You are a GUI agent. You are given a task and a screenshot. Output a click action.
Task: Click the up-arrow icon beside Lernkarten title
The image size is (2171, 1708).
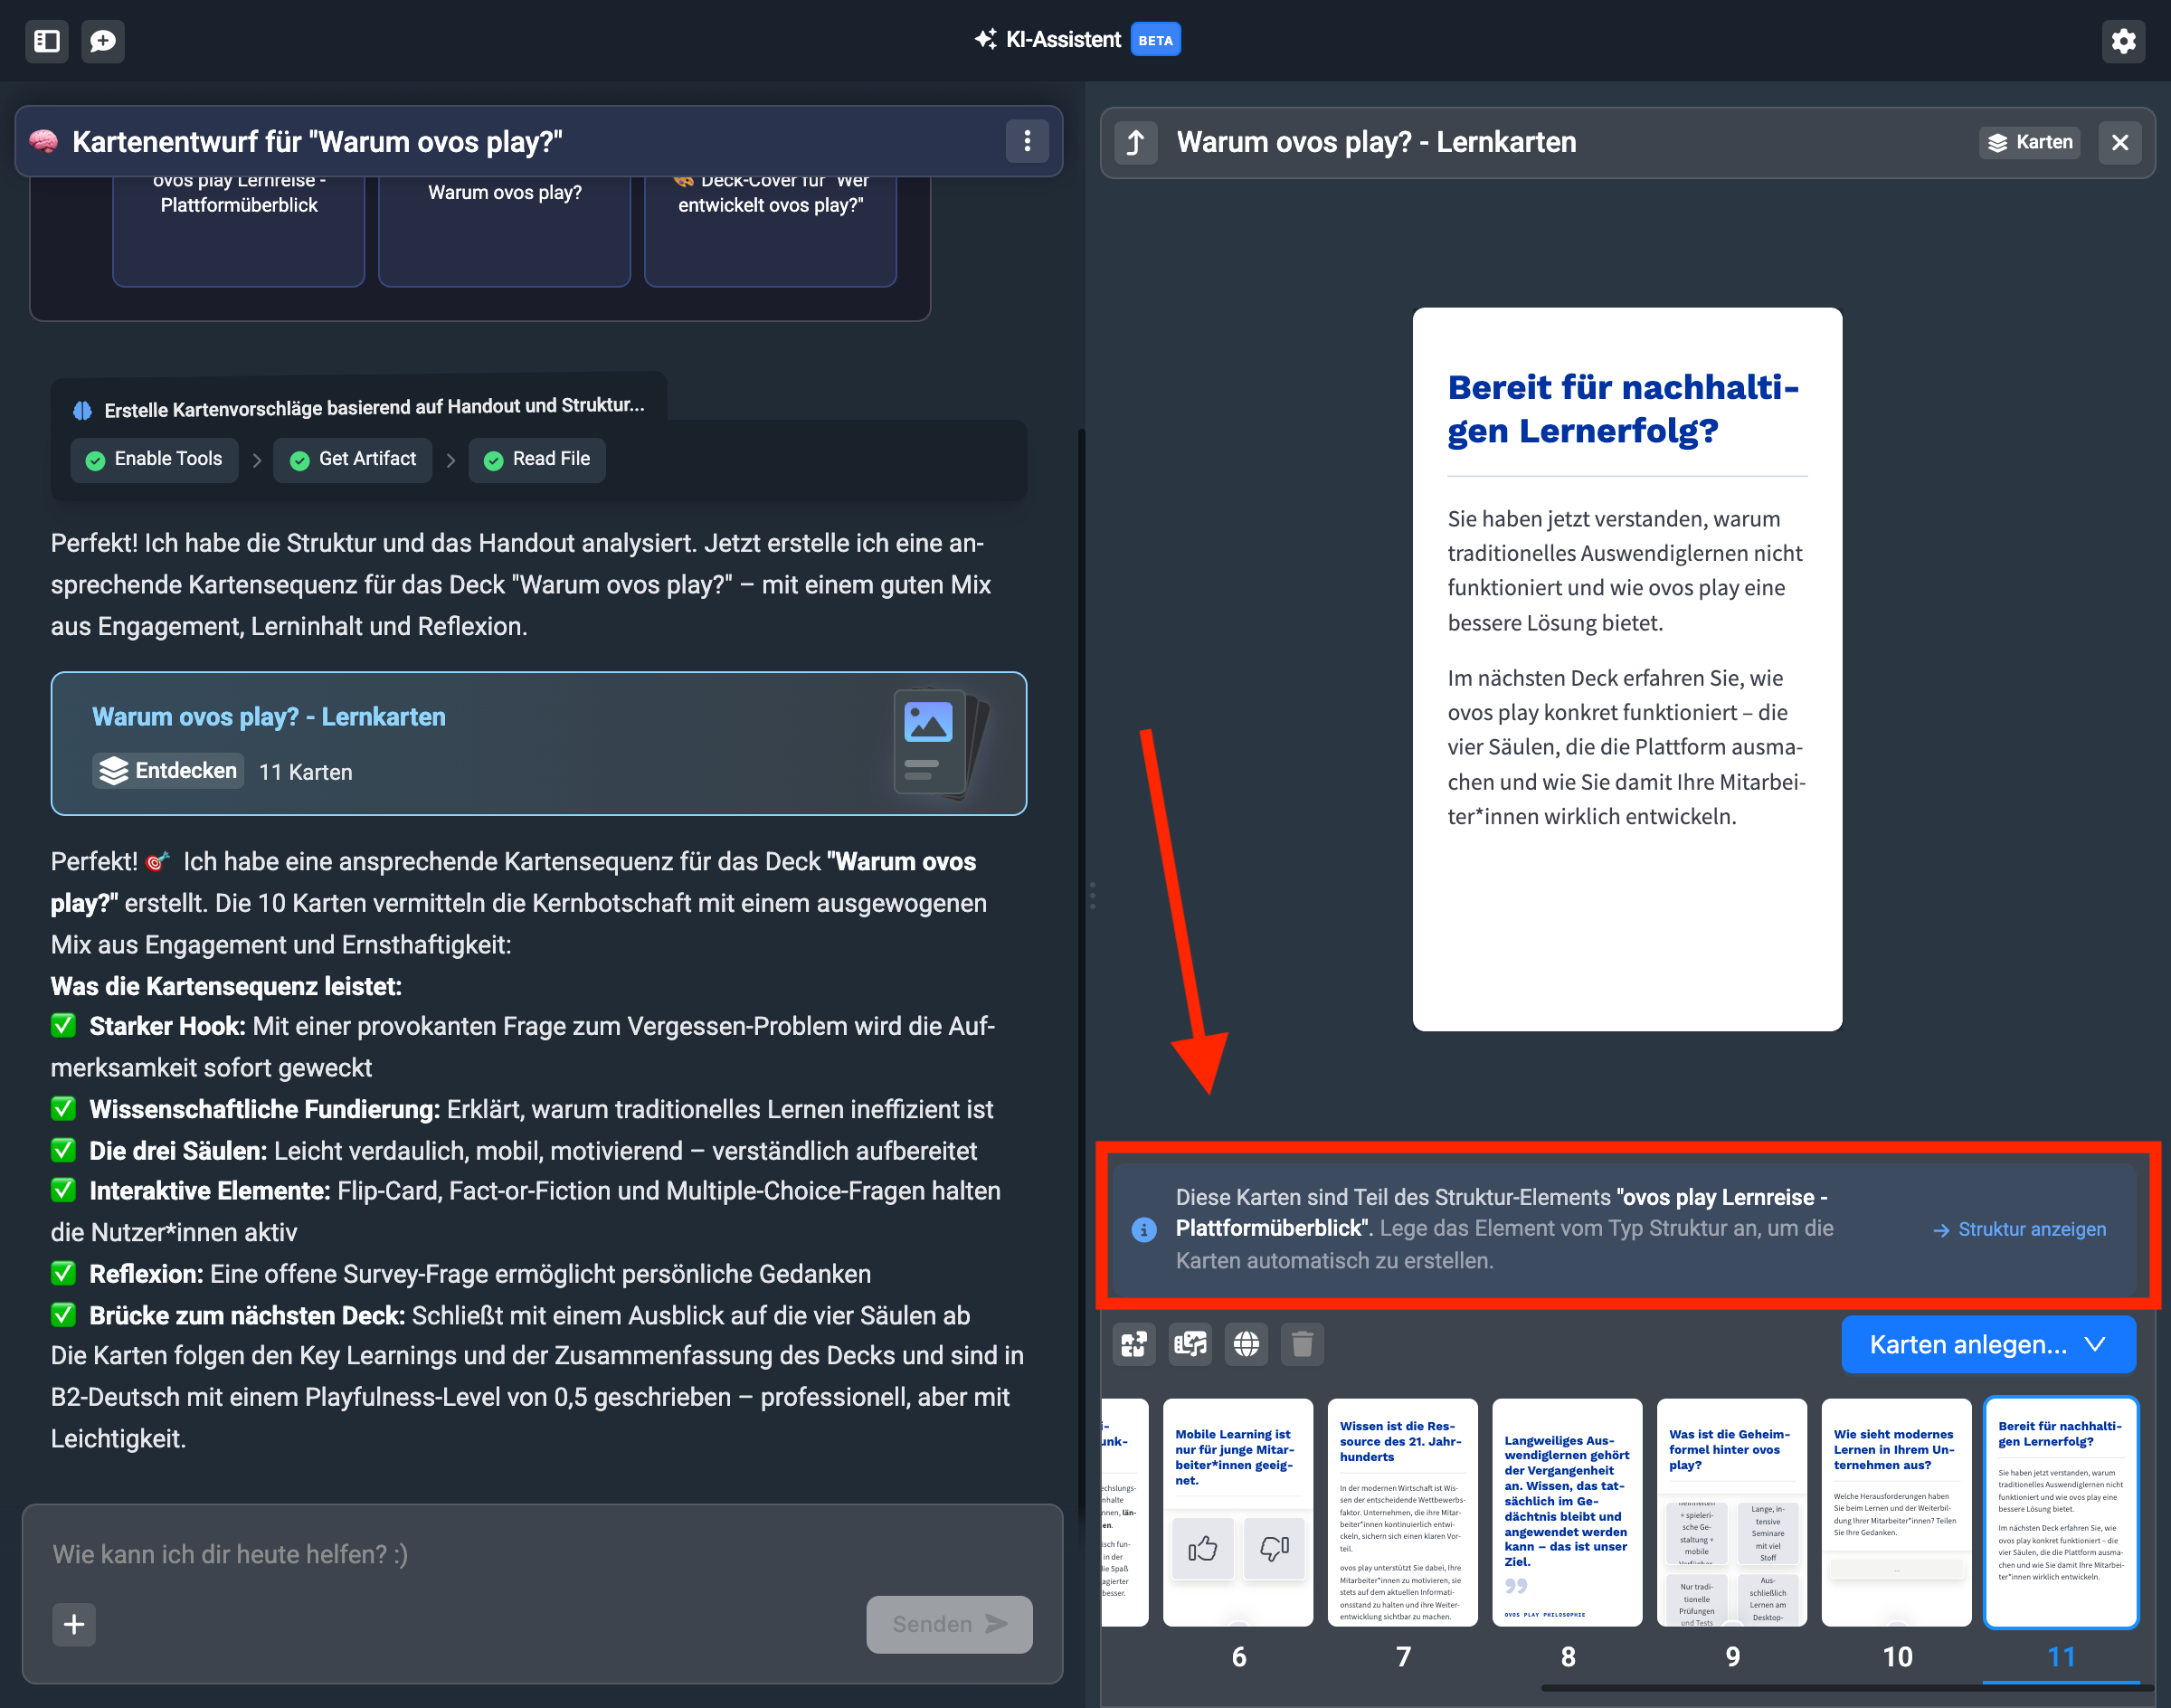(x=1136, y=143)
